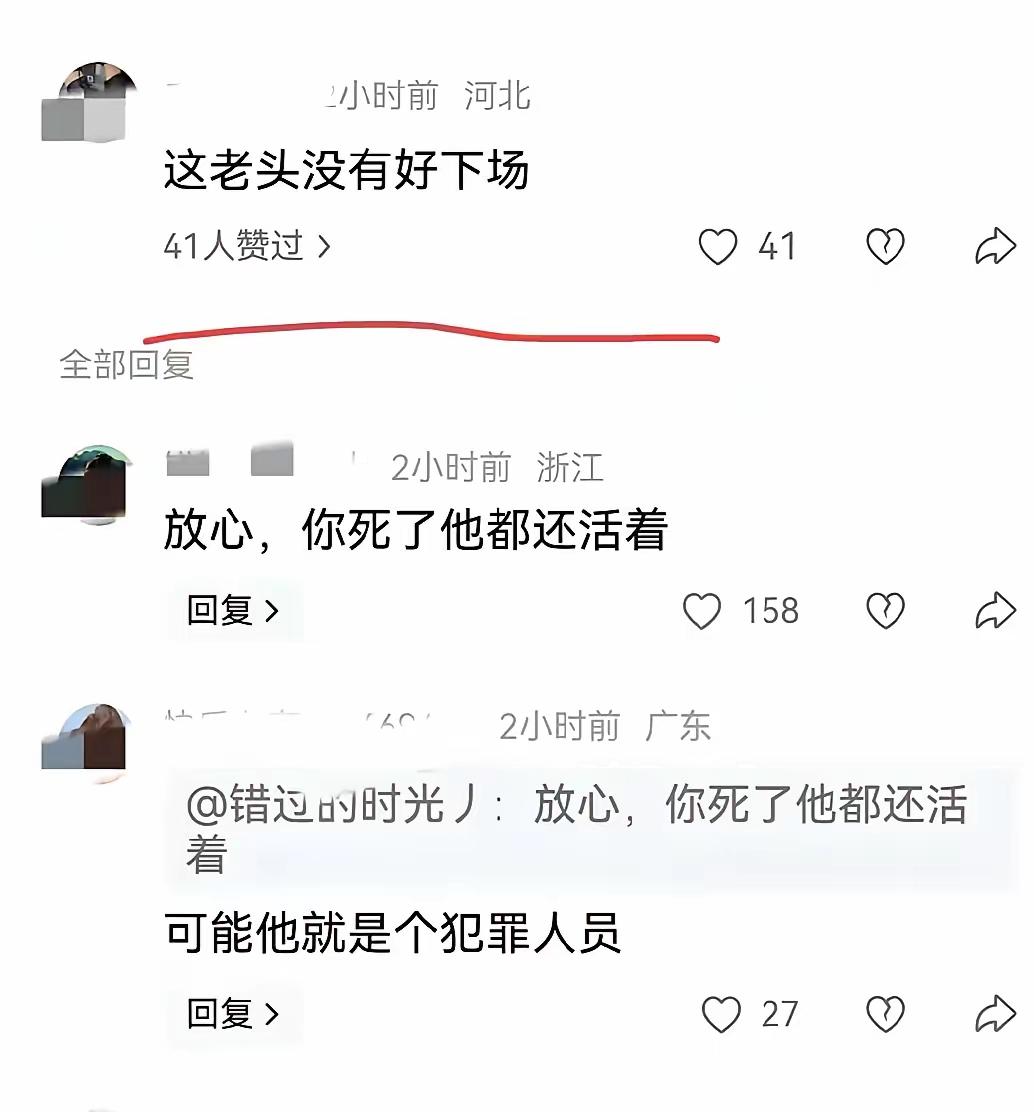Screen dimensions: 1034x1112
Task: Share the comment '这老头没有好下场'
Action: click(996, 246)
